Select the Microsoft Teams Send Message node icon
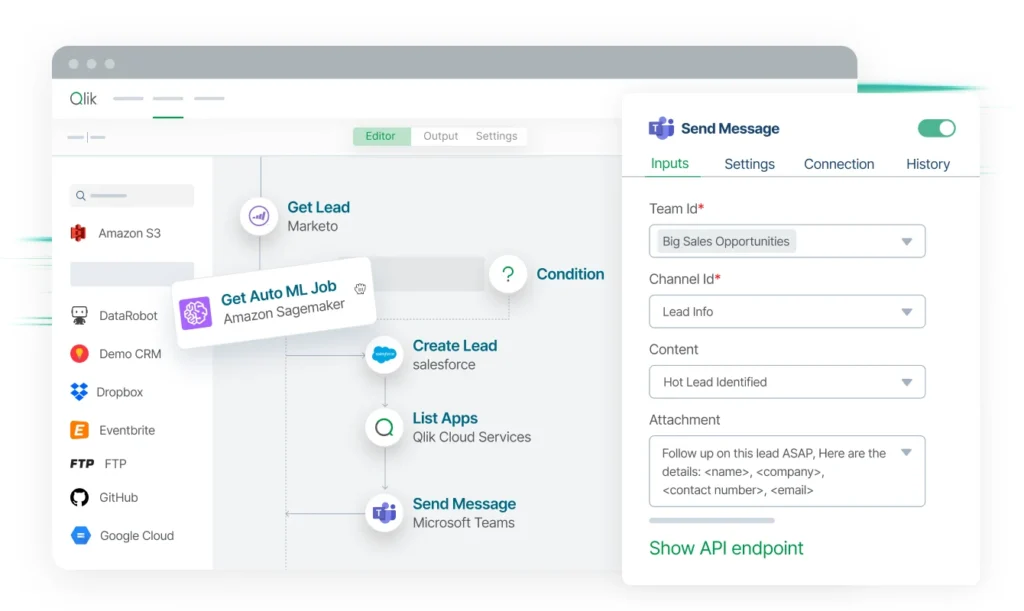This screenshot has height=611, width=1024. [384, 513]
